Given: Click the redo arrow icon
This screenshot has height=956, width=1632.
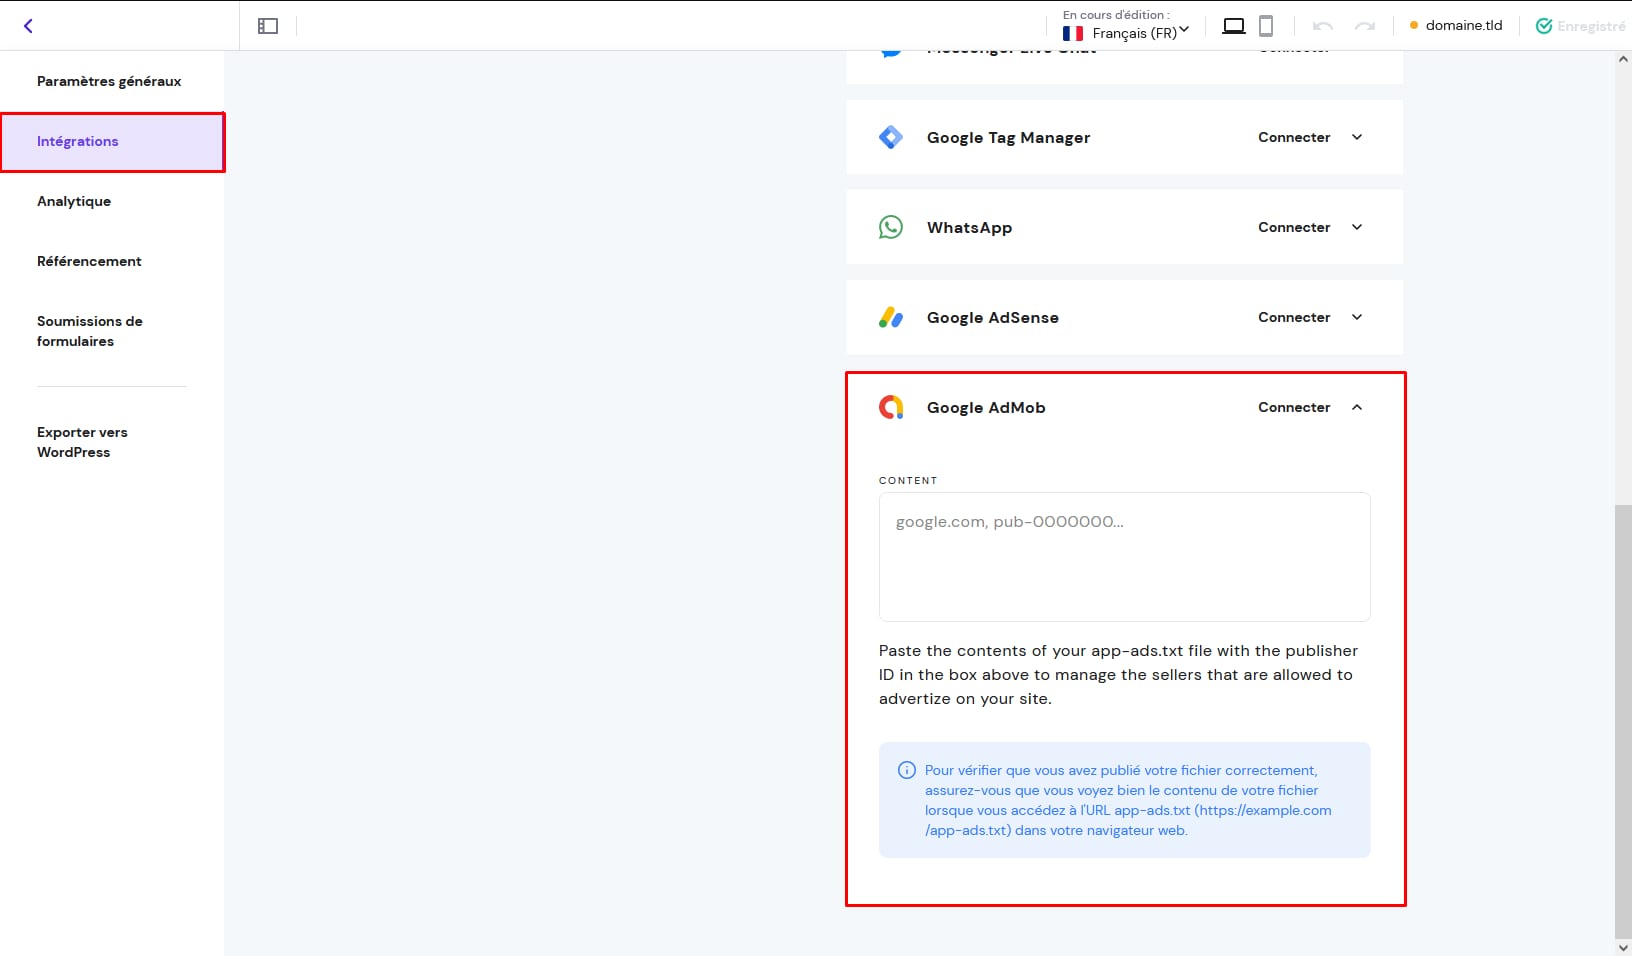Looking at the screenshot, I should [1365, 26].
